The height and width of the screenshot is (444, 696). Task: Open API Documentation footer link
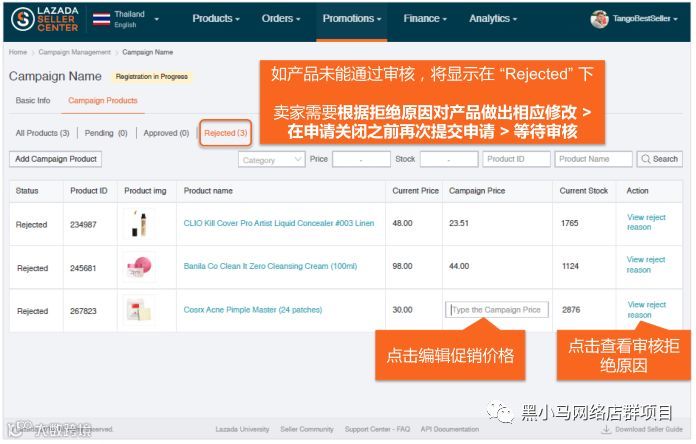click(x=450, y=429)
